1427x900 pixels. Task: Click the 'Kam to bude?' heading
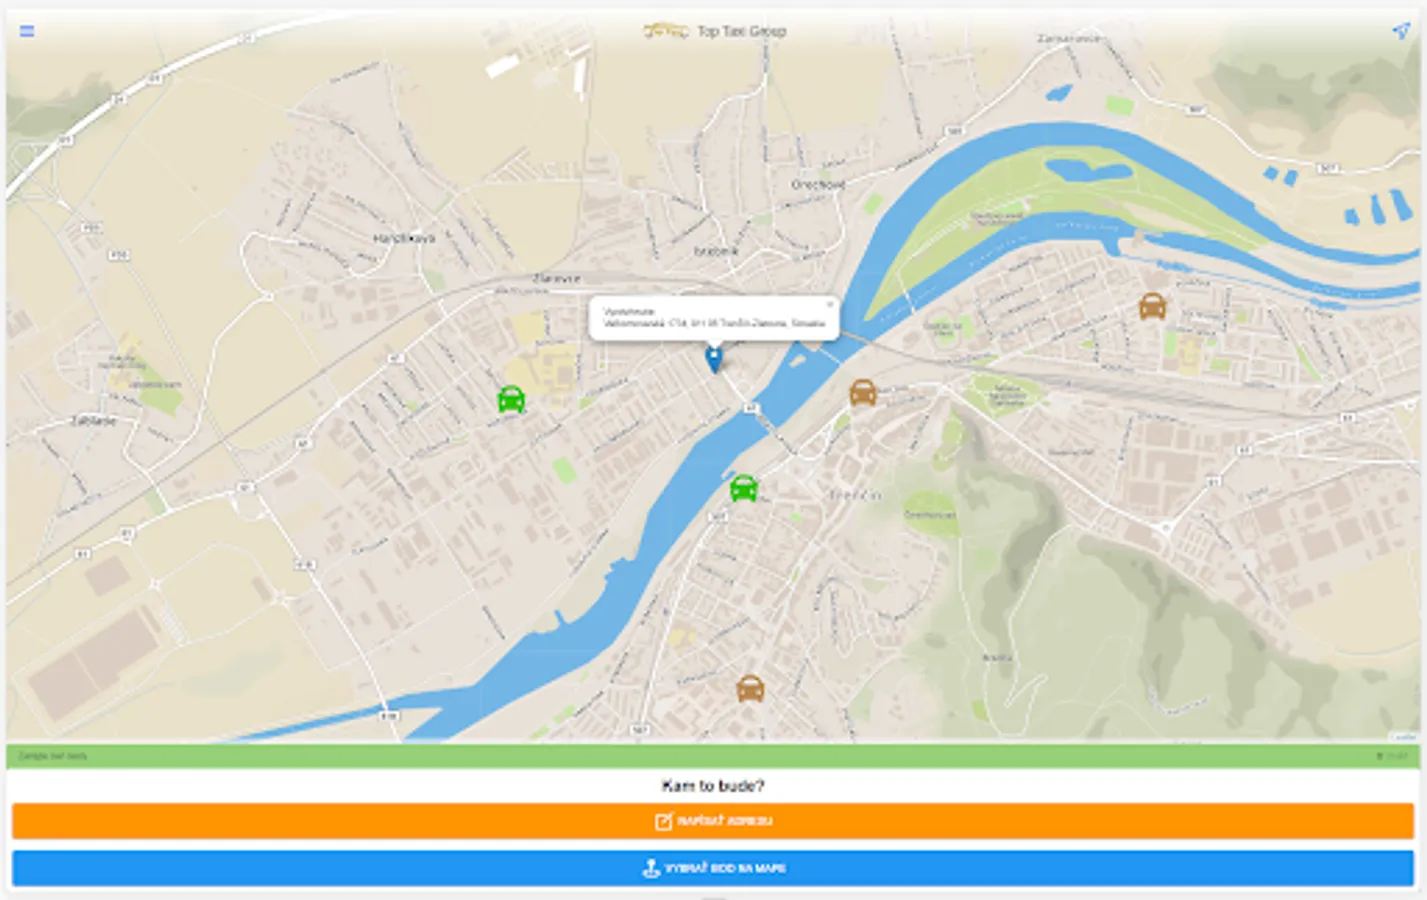pyautogui.click(x=713, y=786)
